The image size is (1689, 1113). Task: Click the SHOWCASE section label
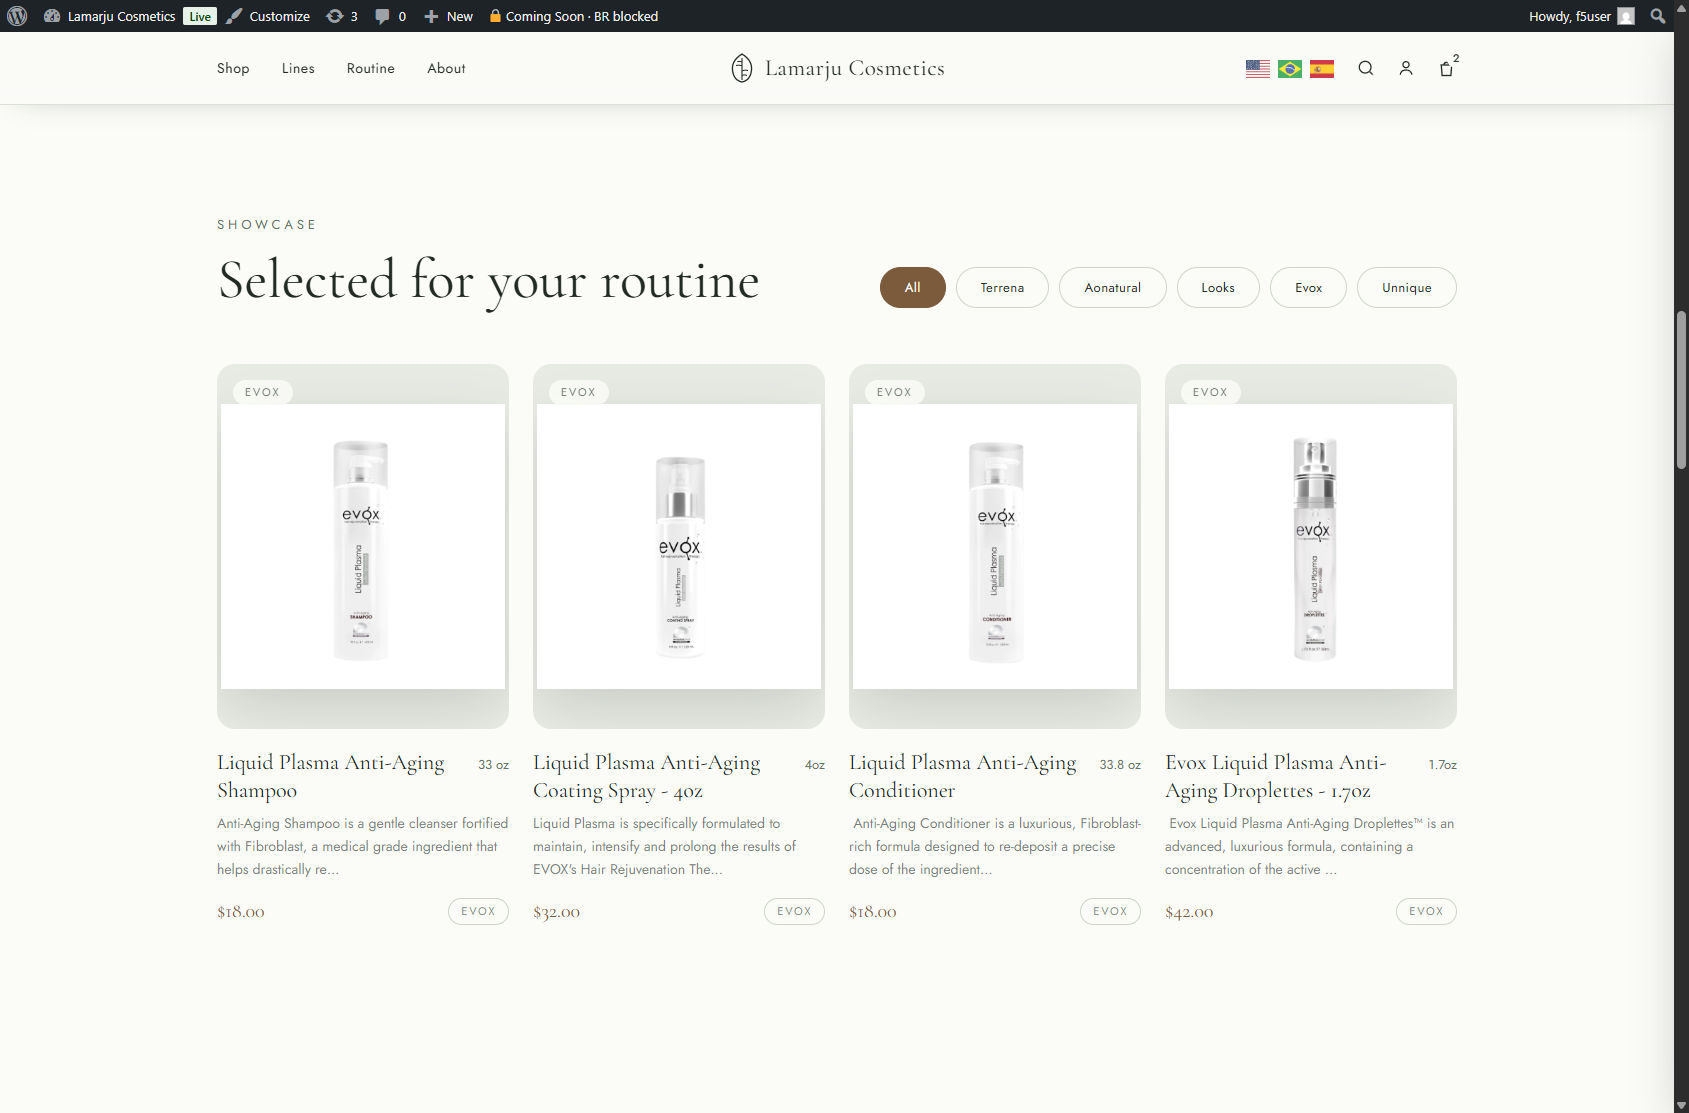[267, 225]
